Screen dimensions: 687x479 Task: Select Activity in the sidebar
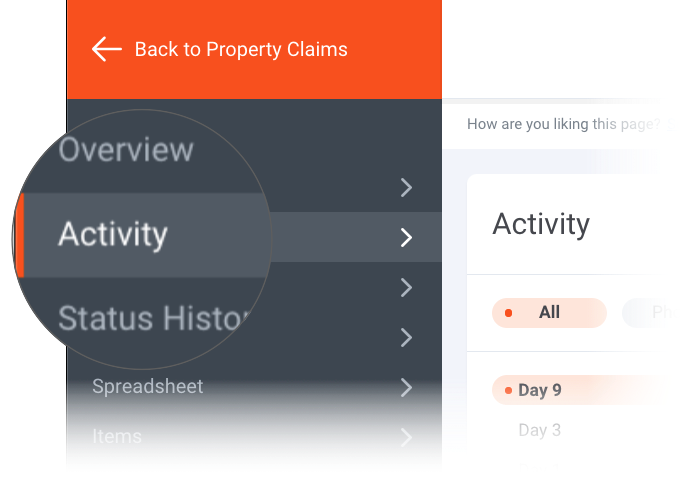(x=113, y=235)
